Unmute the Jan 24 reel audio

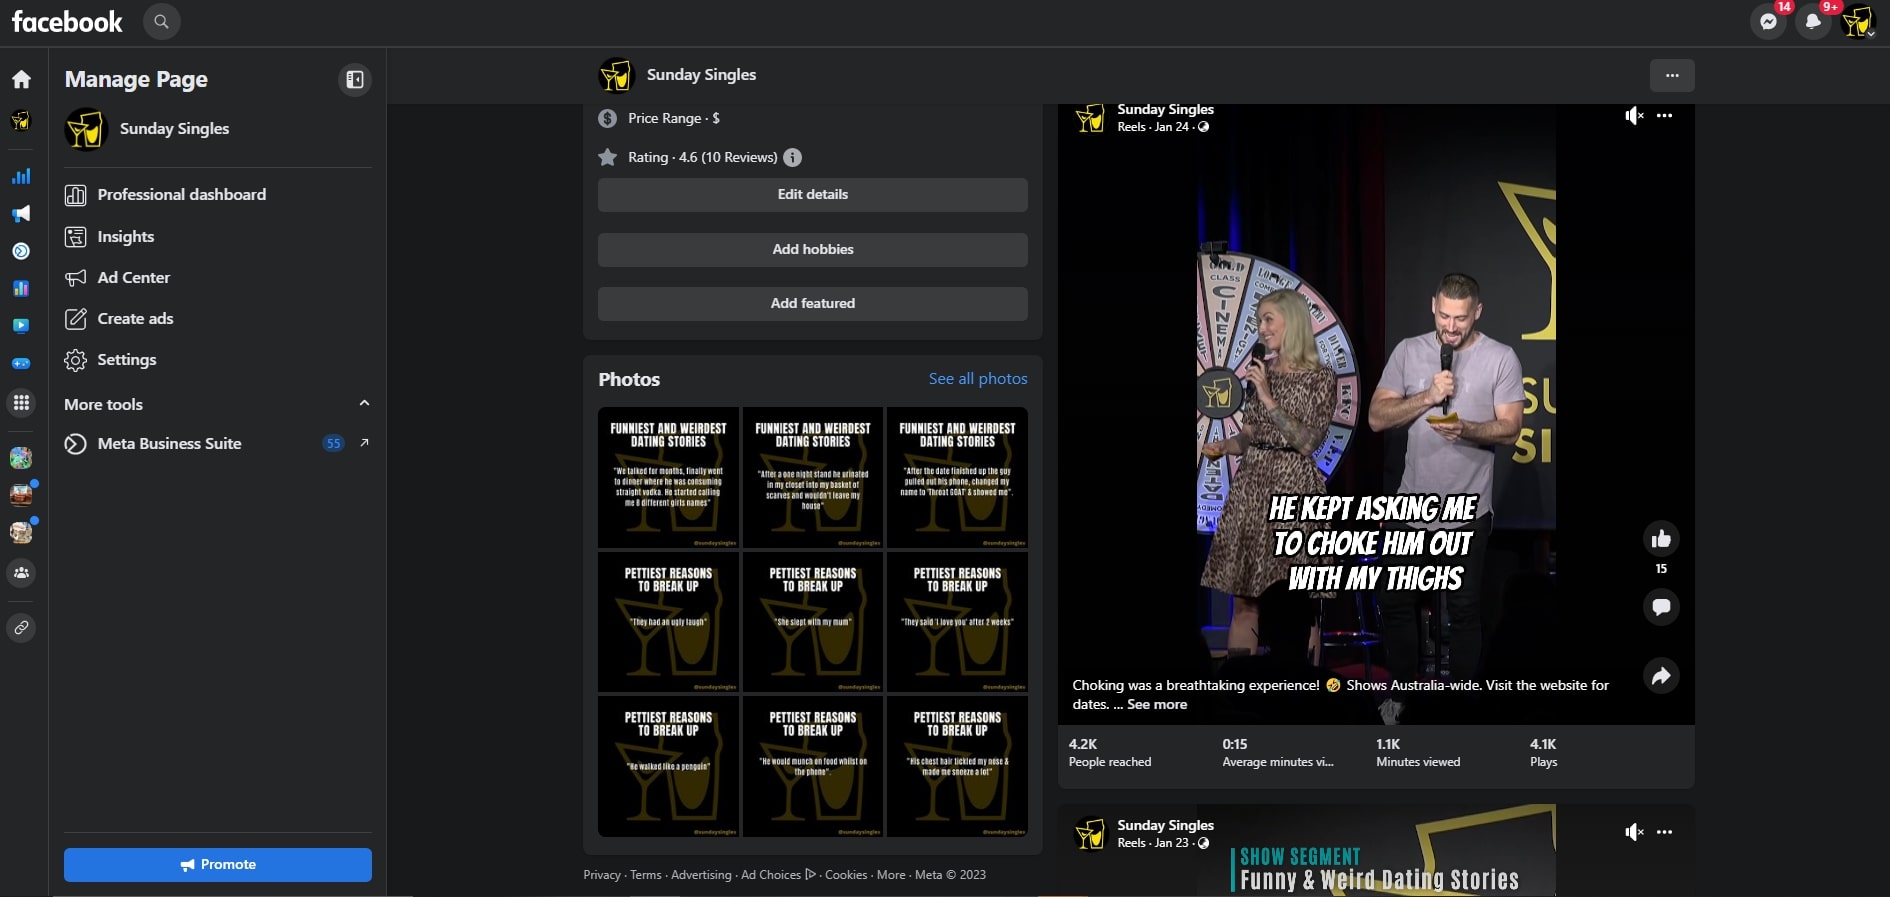[x=1634, y=116]
